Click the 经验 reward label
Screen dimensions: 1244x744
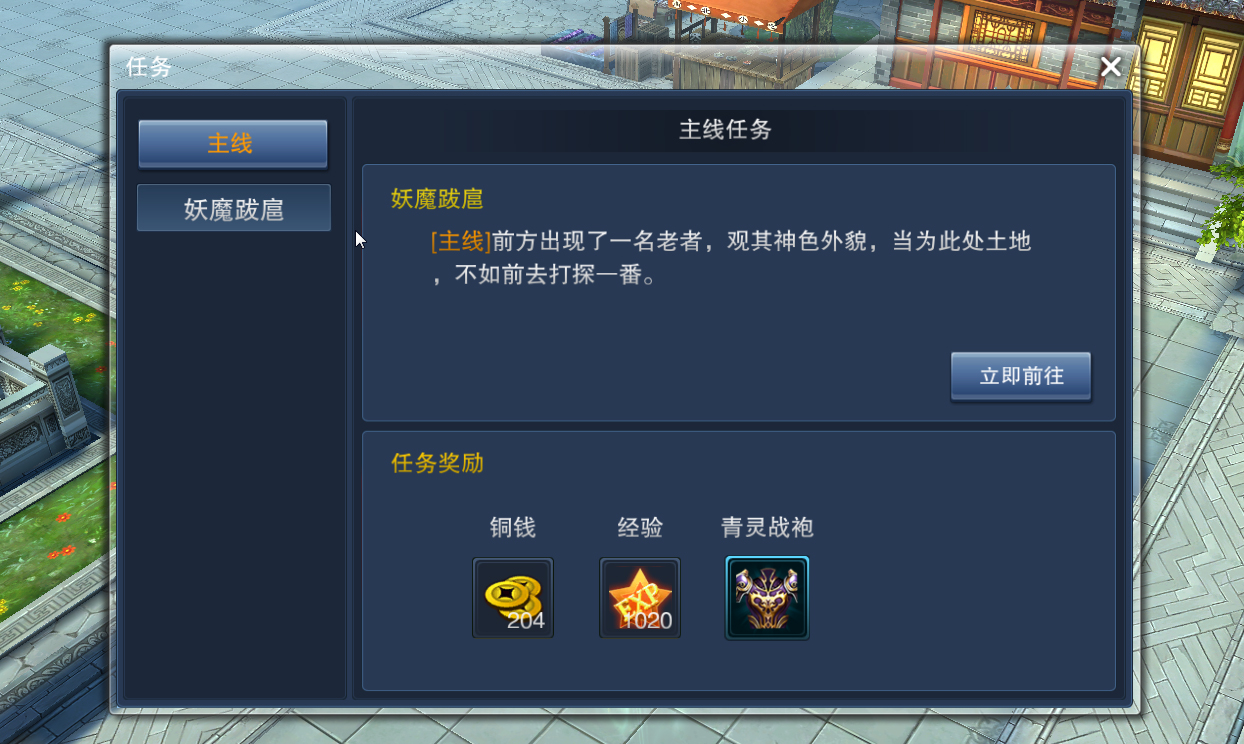640,527
